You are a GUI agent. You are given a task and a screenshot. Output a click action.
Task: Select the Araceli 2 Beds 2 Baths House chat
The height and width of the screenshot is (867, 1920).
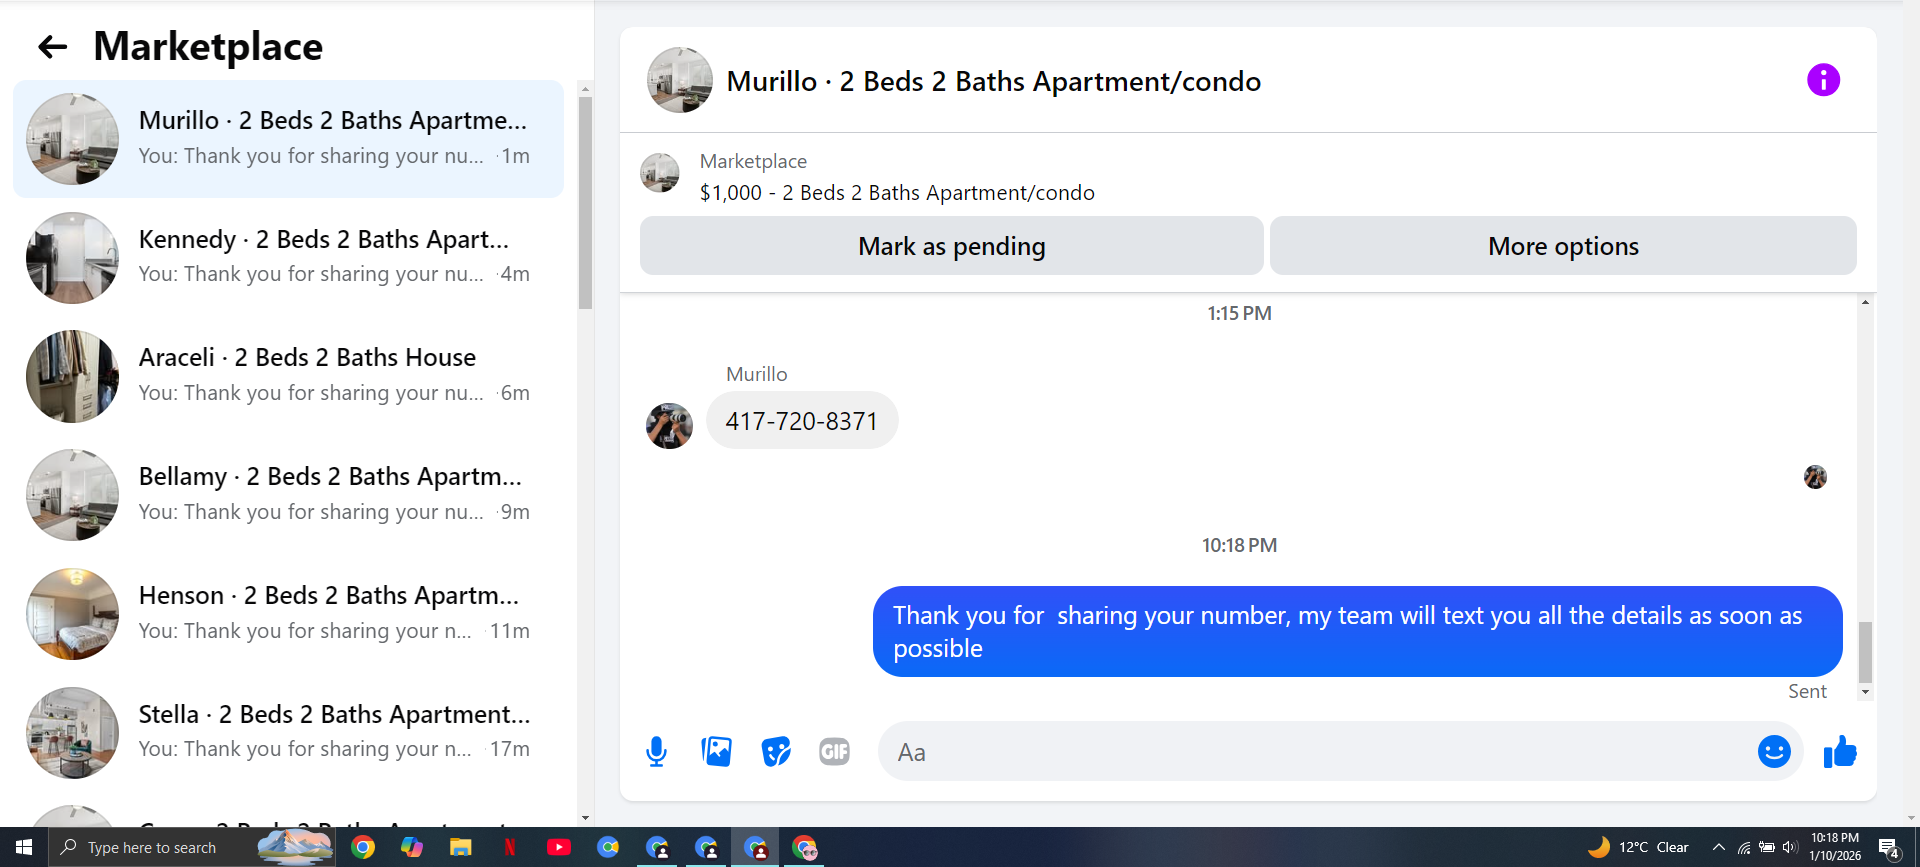(x=288, y=376)
